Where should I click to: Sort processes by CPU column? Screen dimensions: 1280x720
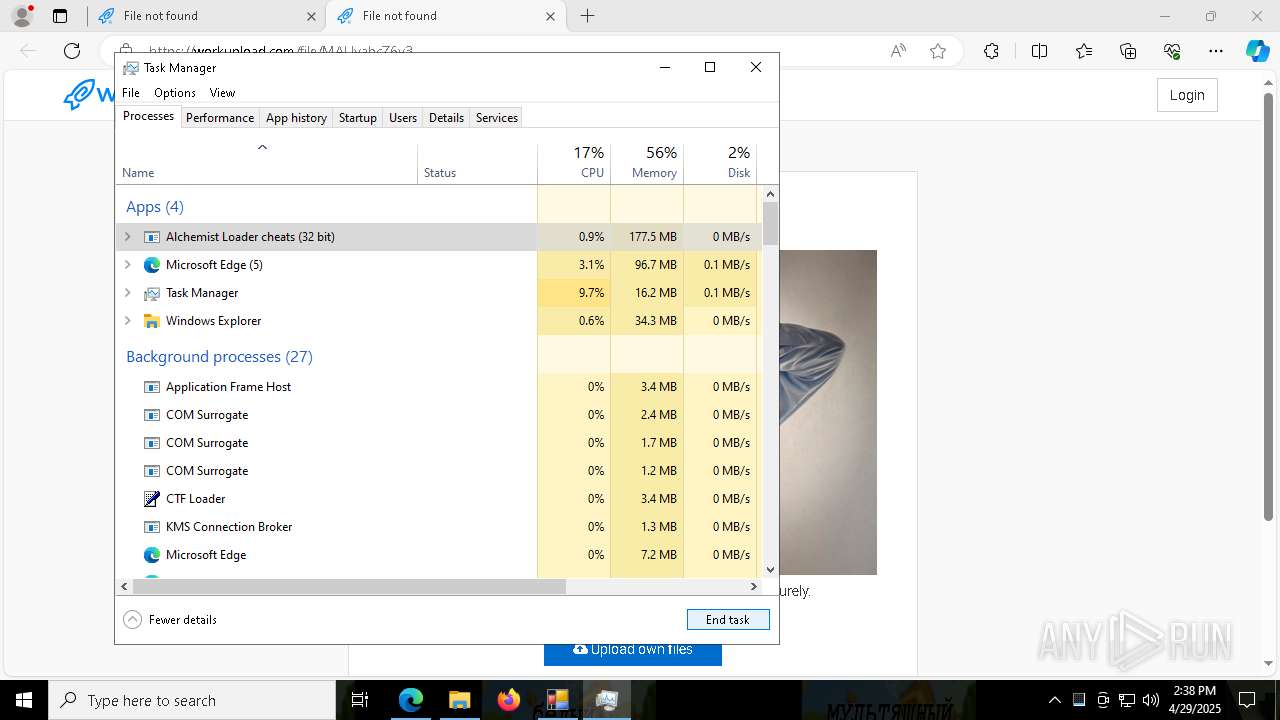(574, 164)
